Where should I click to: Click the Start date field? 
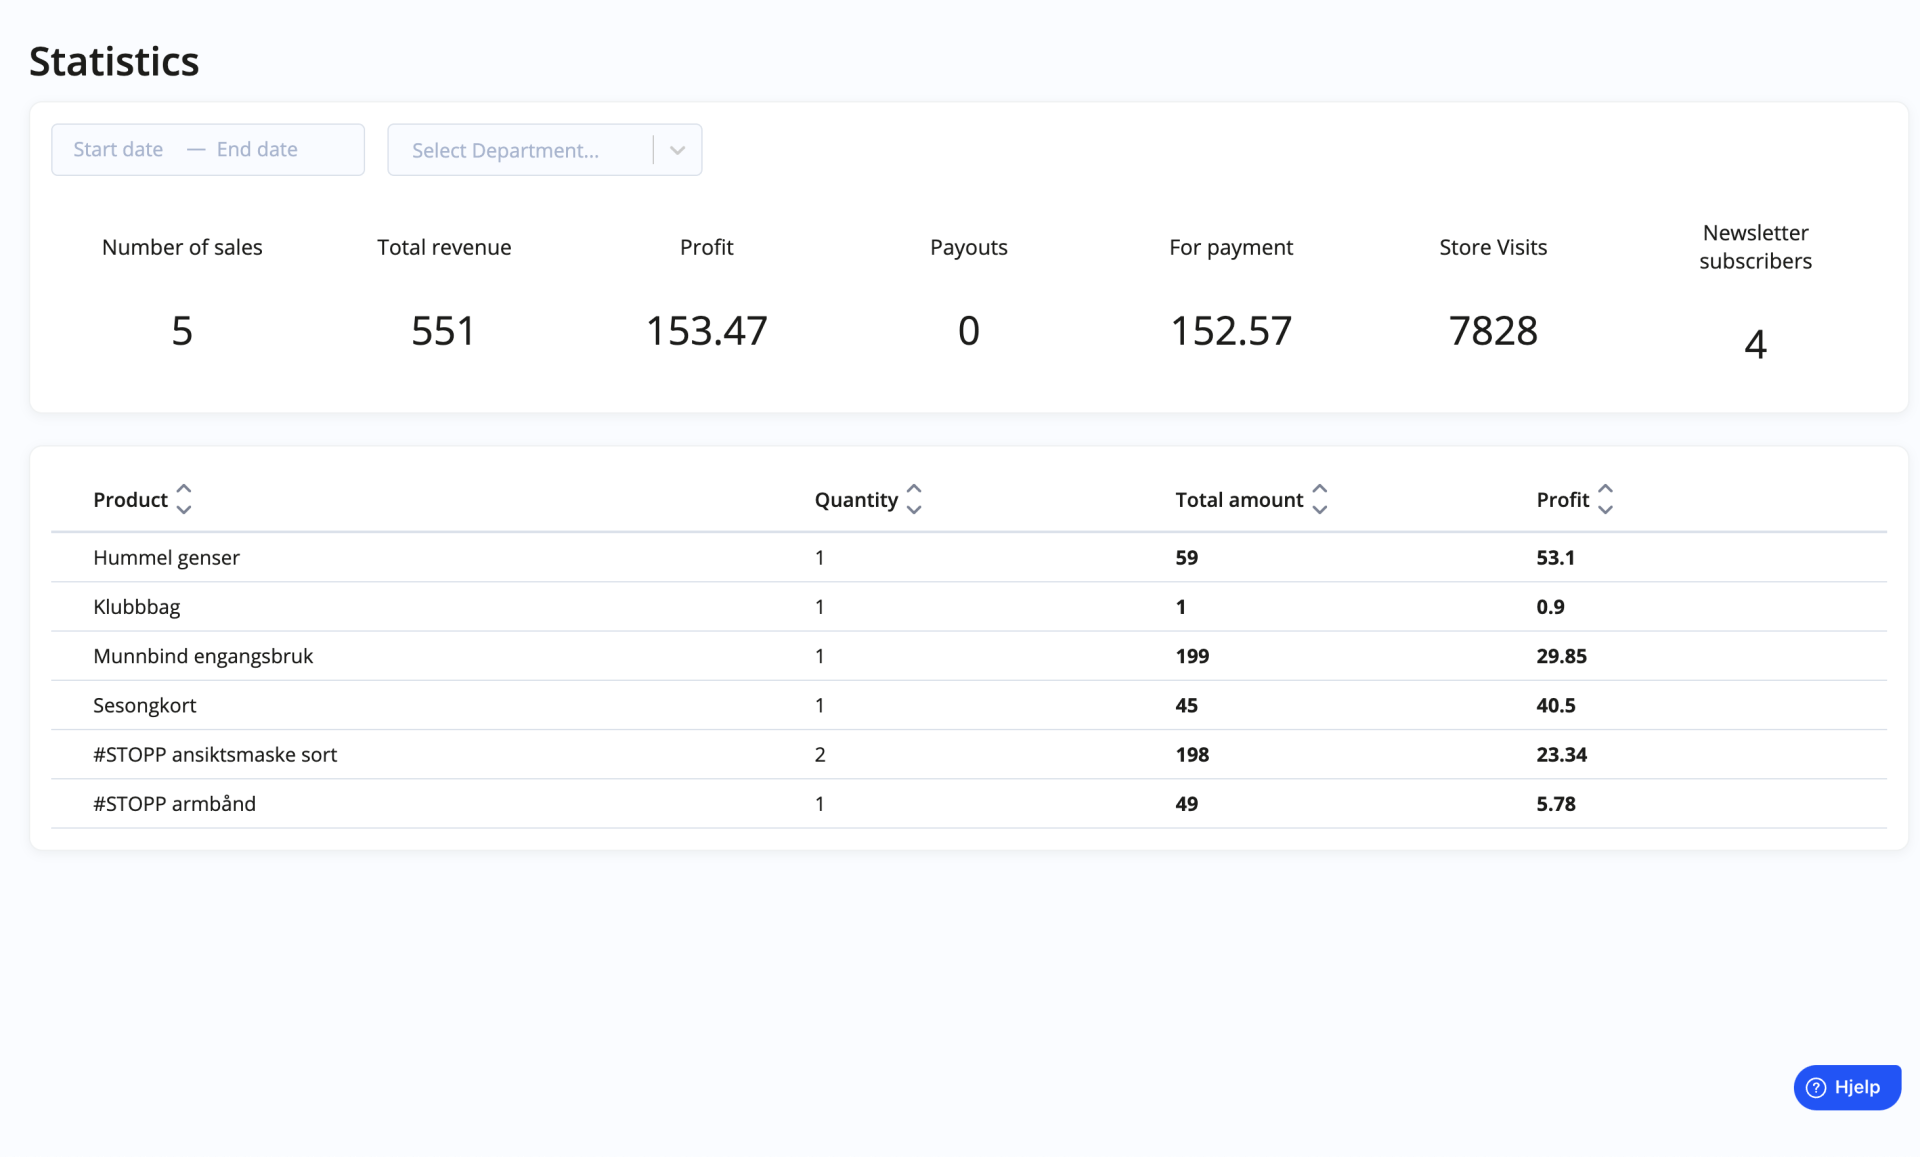coord(118,149)
